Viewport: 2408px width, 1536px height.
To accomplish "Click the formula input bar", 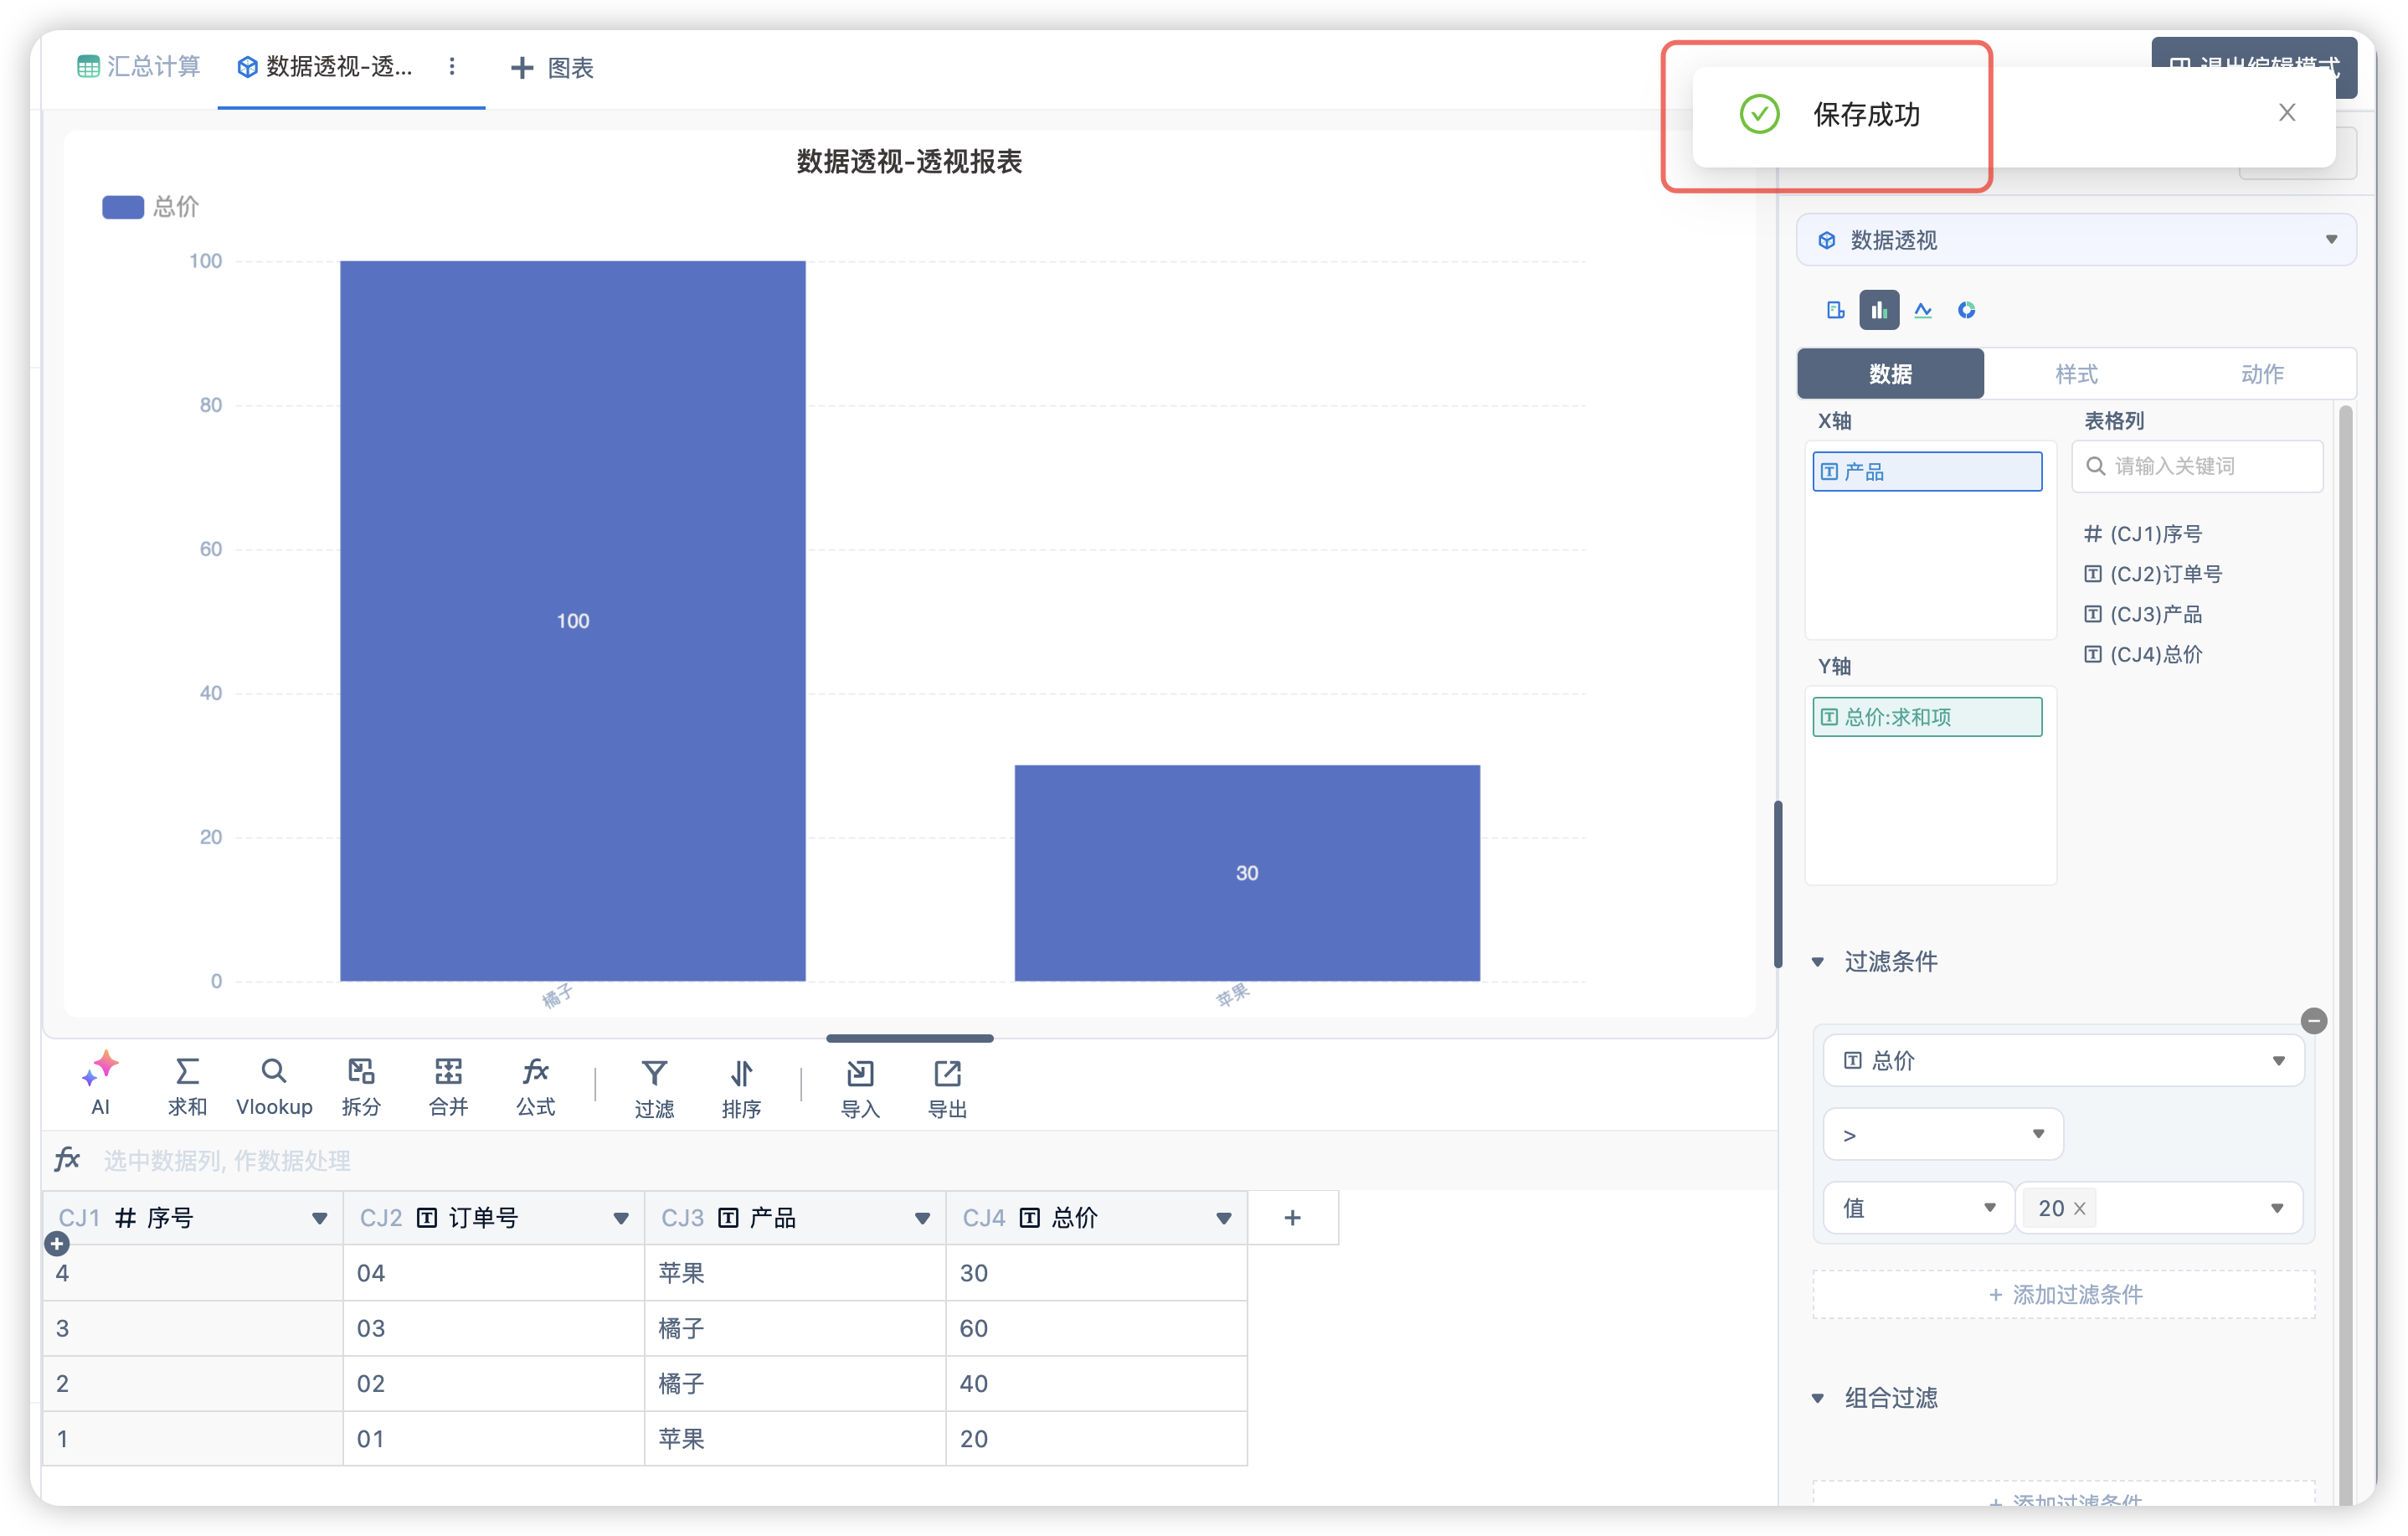I will coord(930,1160).
